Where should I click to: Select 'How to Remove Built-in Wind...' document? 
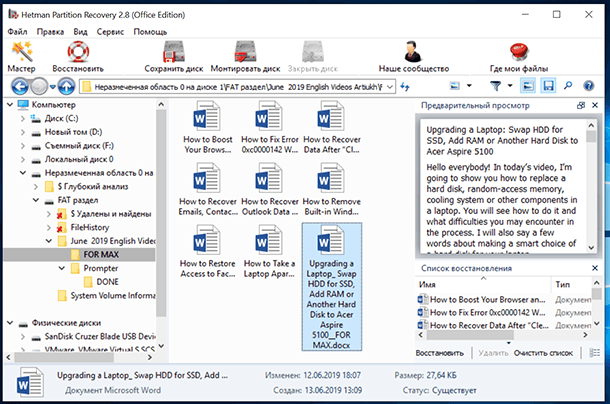point(331,190)
